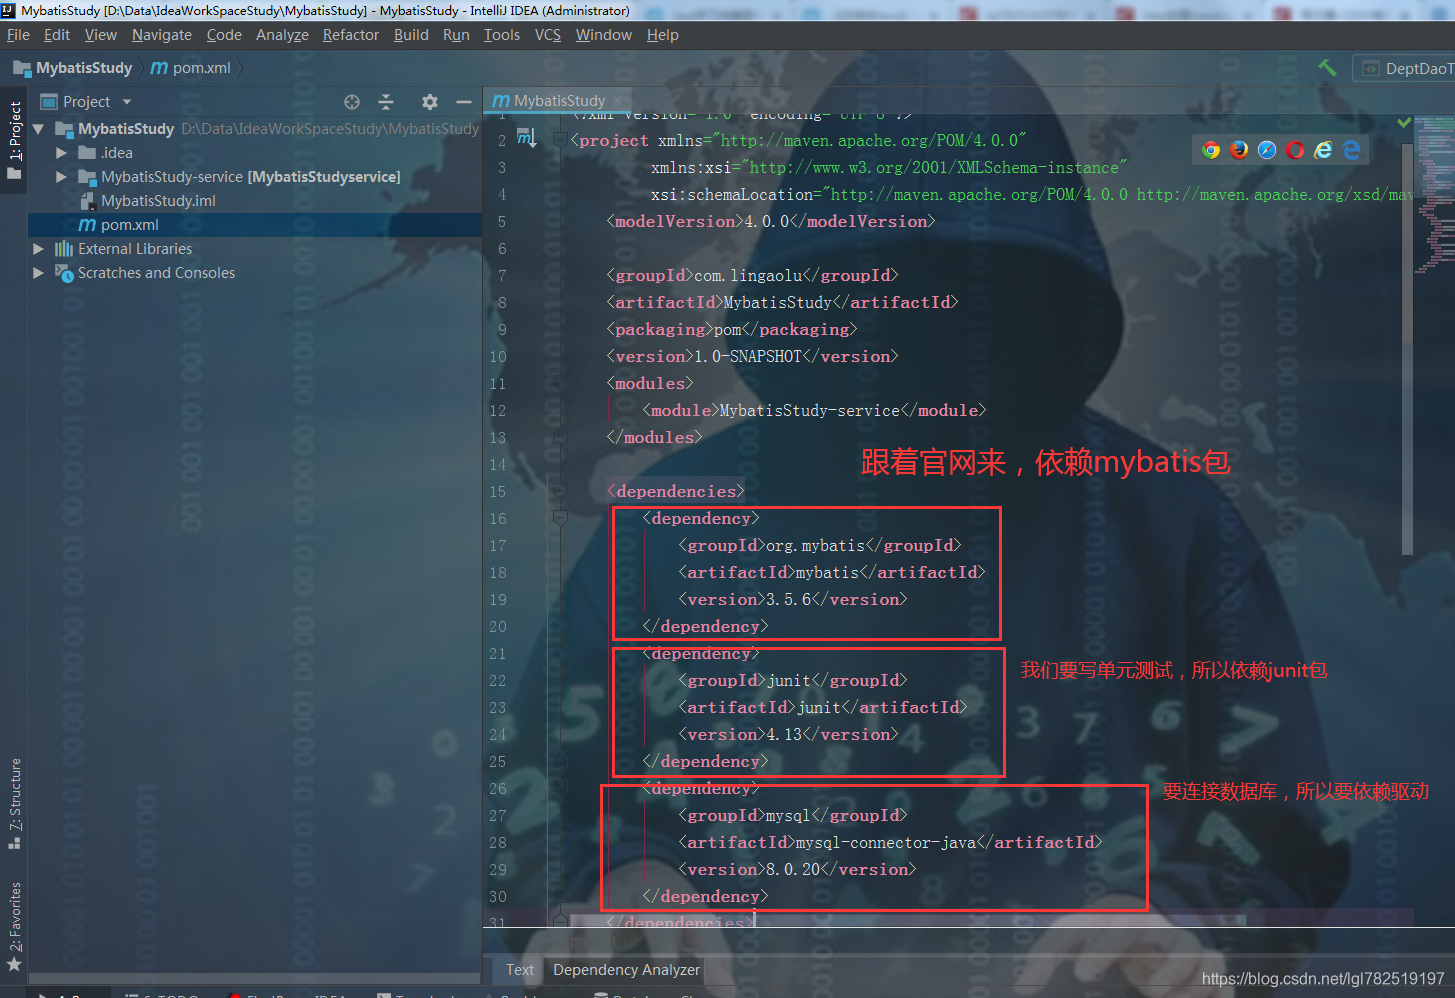This screenshot has height=998, width=1455.
Task: Click the green inspection checkmark in the editor
Action: 1404,122
